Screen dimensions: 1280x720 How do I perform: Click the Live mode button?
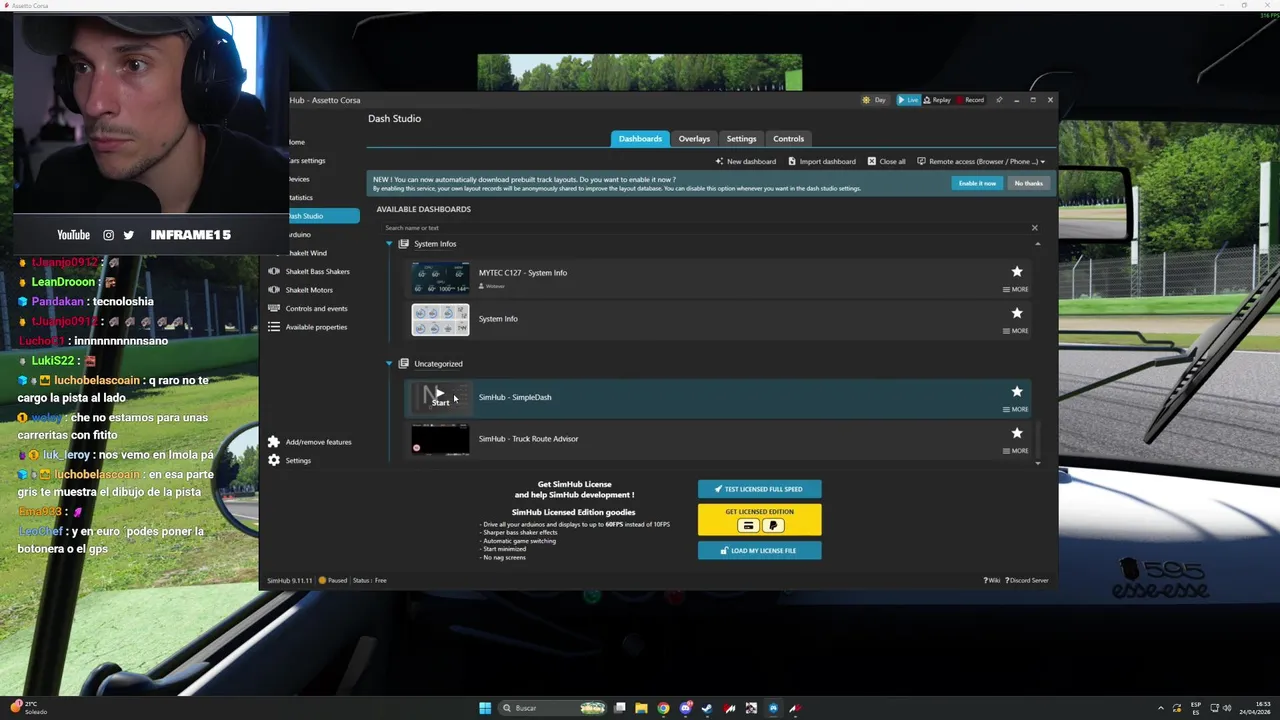(x=908, y=100)
